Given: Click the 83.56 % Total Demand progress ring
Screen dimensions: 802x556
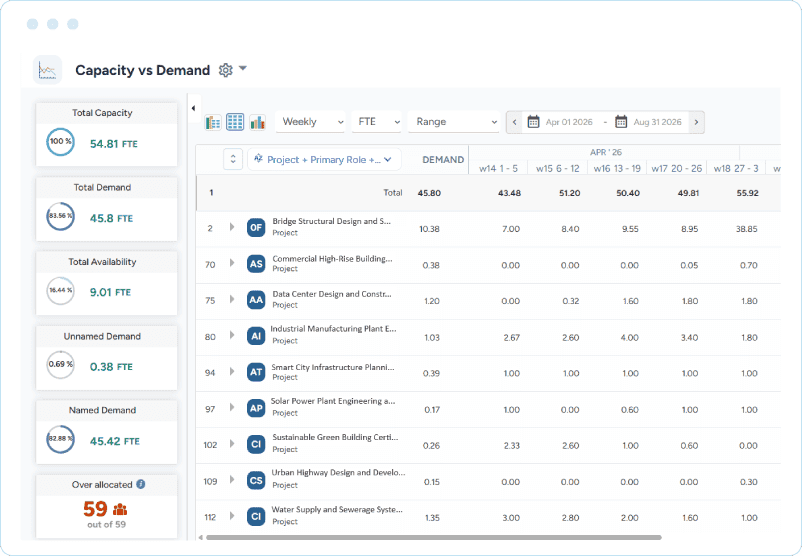Looking at the screenshot, I should [x=60, y=216].
